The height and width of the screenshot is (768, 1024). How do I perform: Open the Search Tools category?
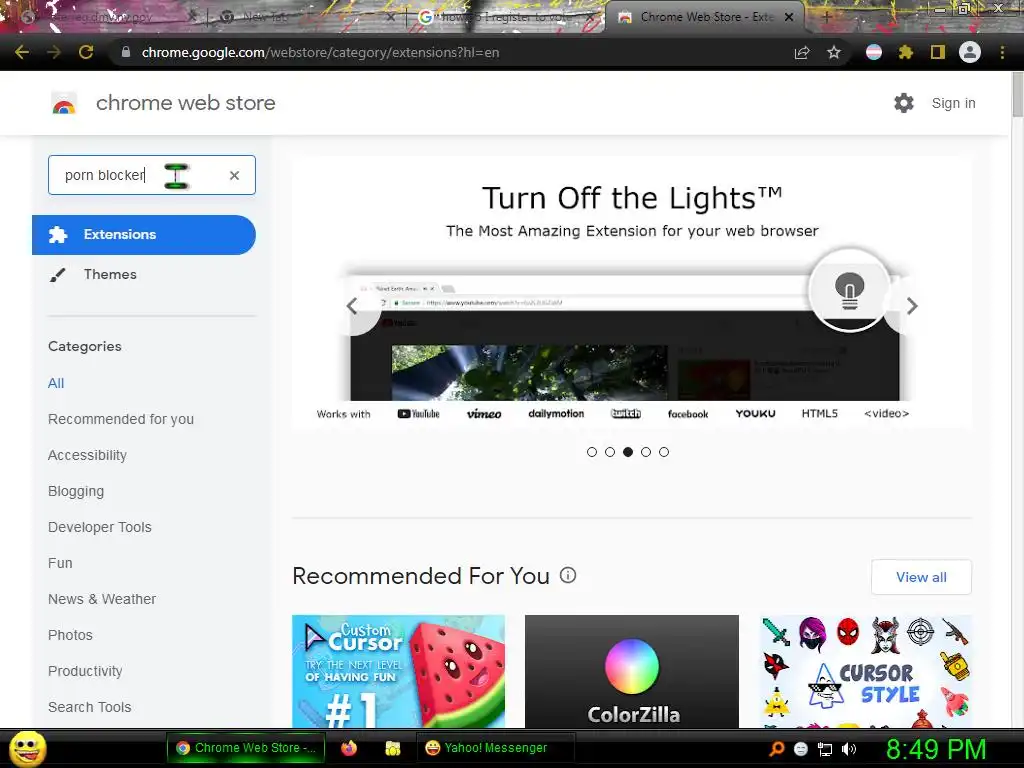click(89, 707)
